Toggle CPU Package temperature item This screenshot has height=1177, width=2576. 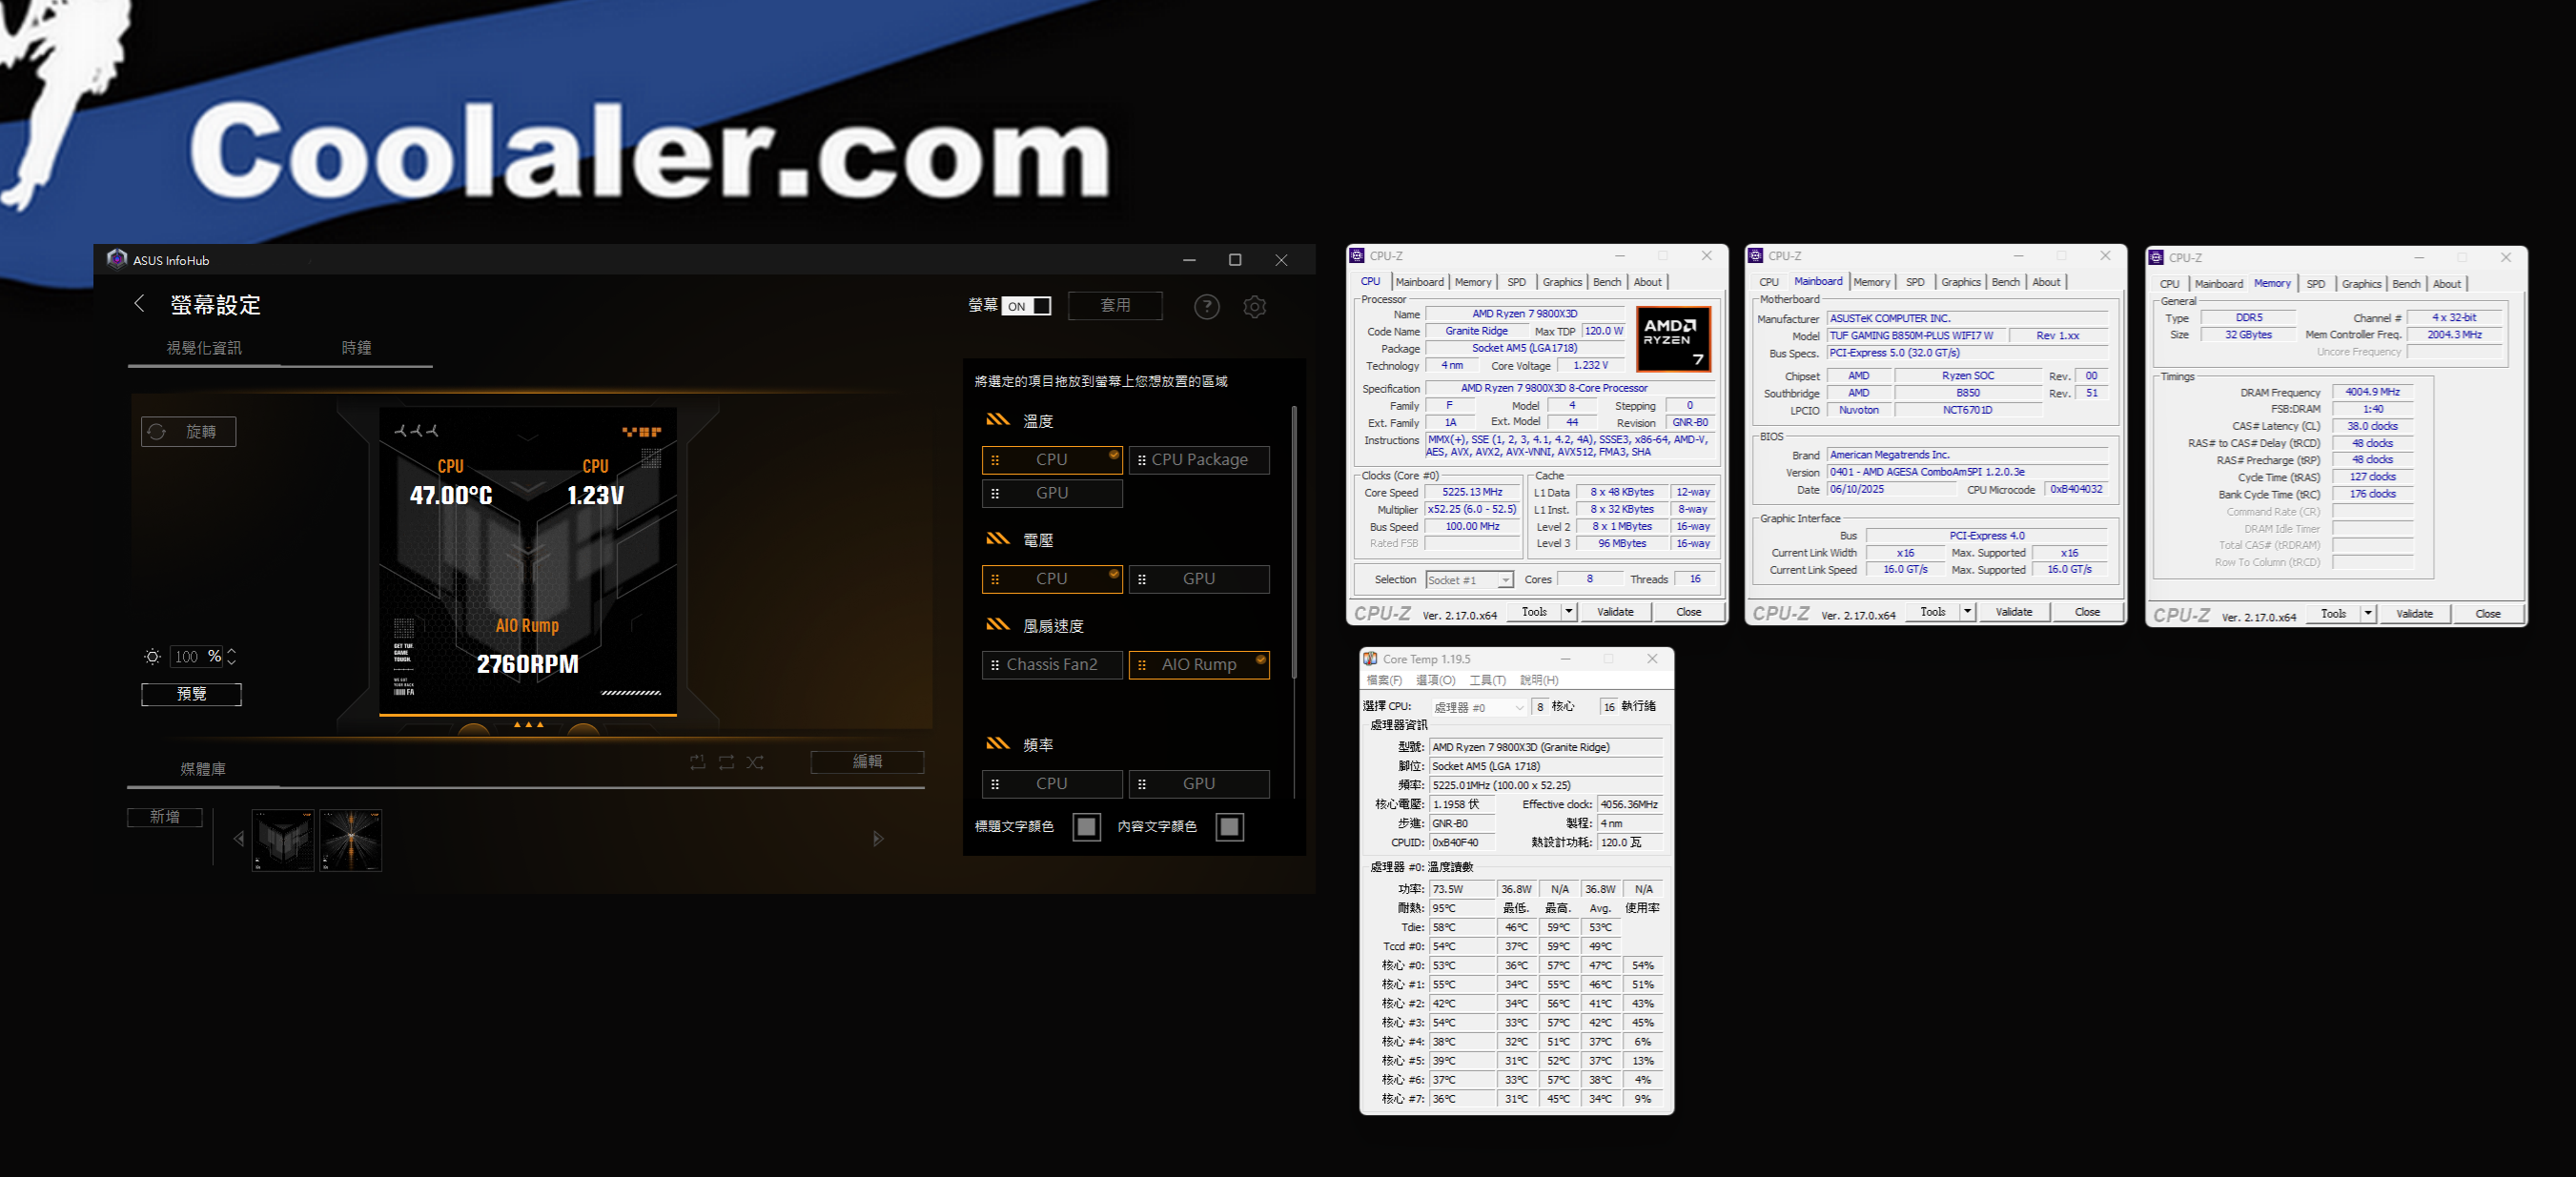pyautogui.click(x=1199, y=460)
